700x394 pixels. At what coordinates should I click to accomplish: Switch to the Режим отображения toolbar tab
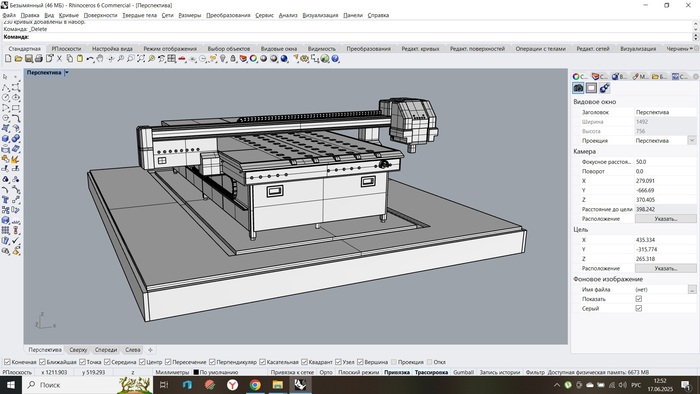coord(170,49)
